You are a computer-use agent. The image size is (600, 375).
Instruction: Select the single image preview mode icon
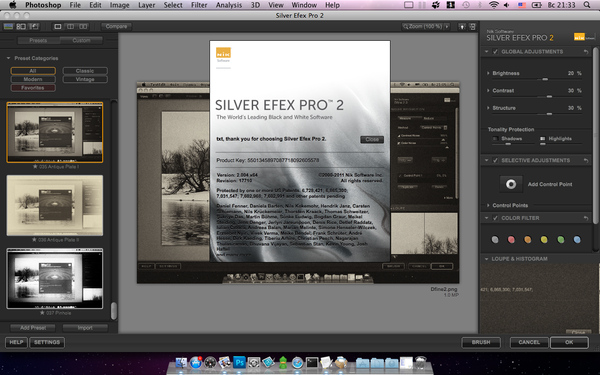[58, 27]
